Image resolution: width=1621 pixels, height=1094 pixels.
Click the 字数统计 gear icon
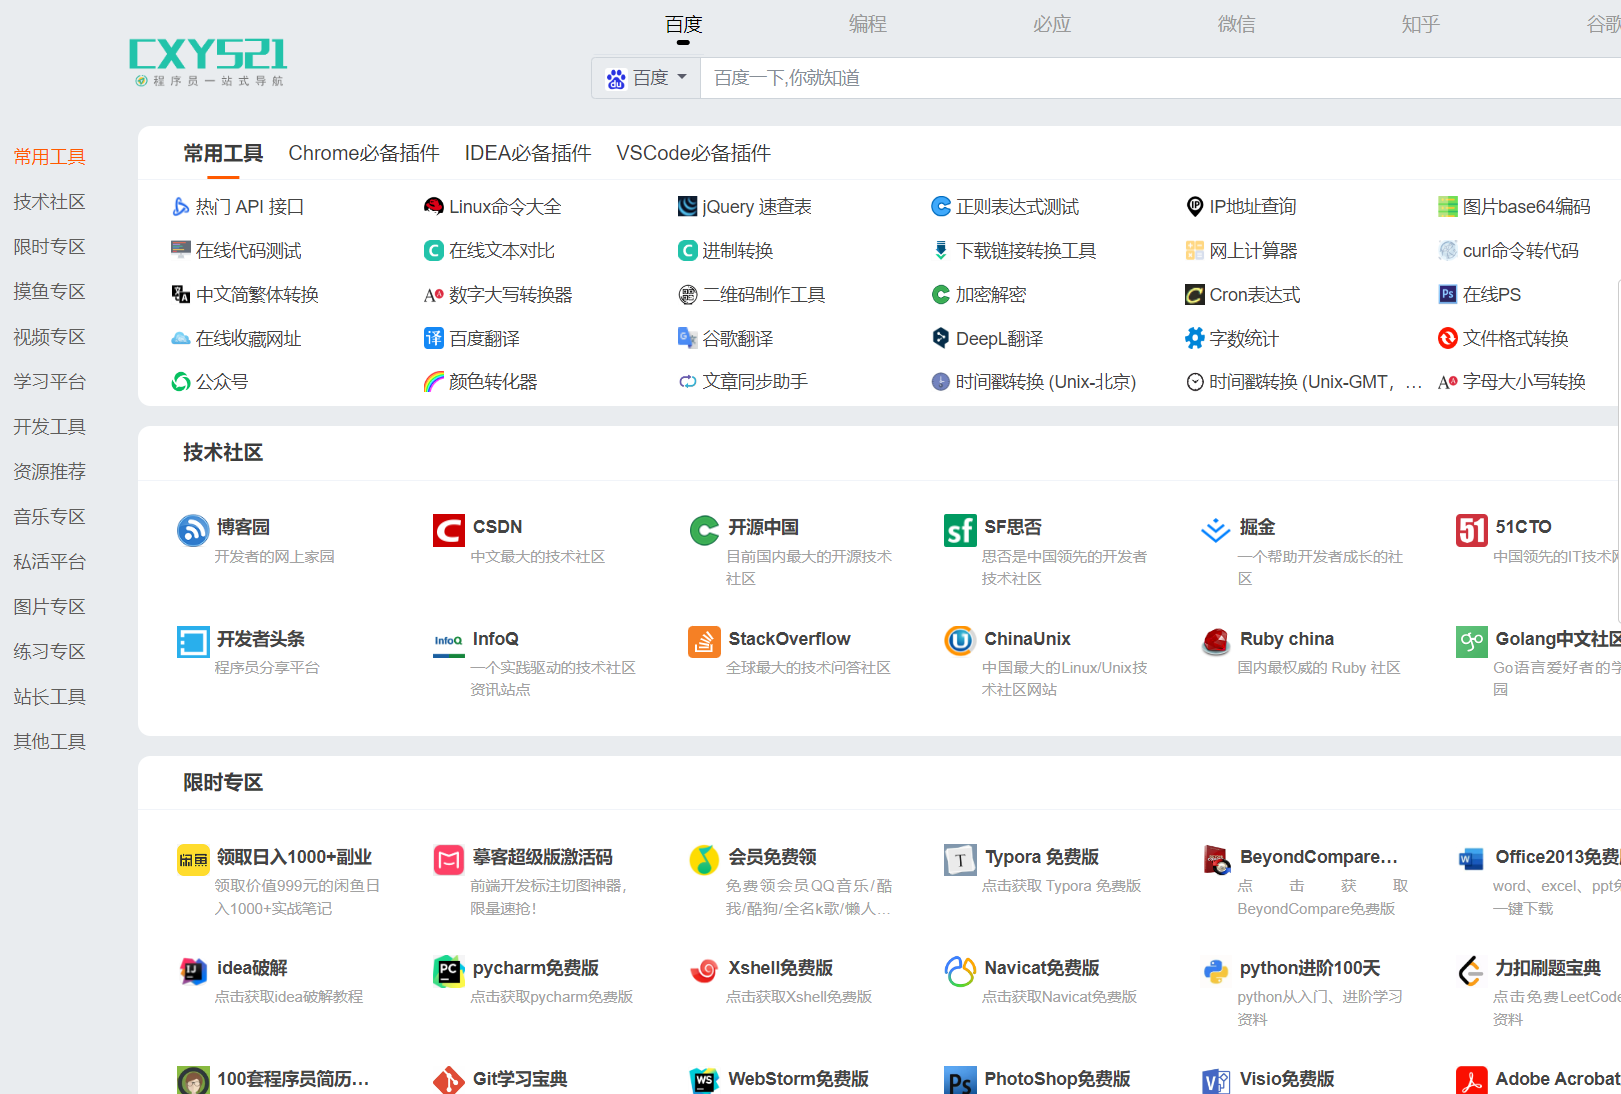point(1194,338)
